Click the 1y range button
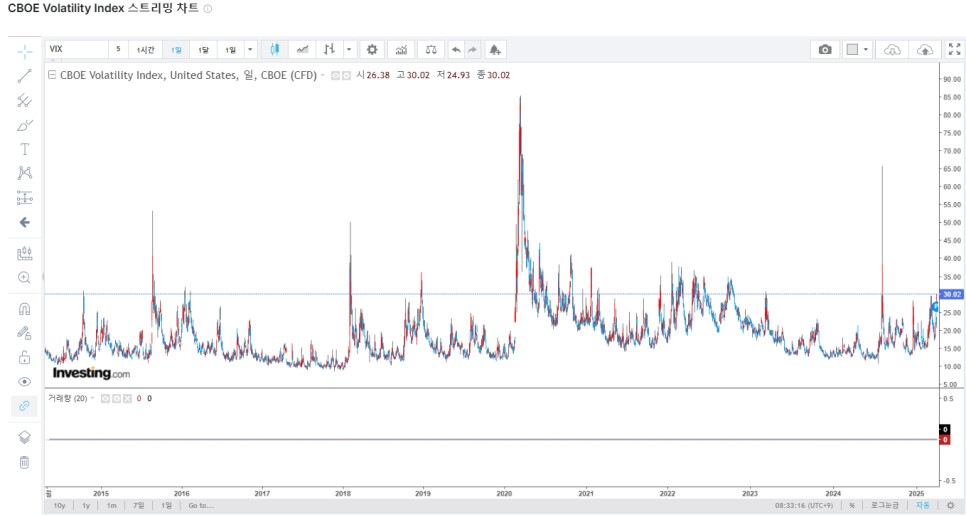Screen dimensions: 966x515 [86, 505]
